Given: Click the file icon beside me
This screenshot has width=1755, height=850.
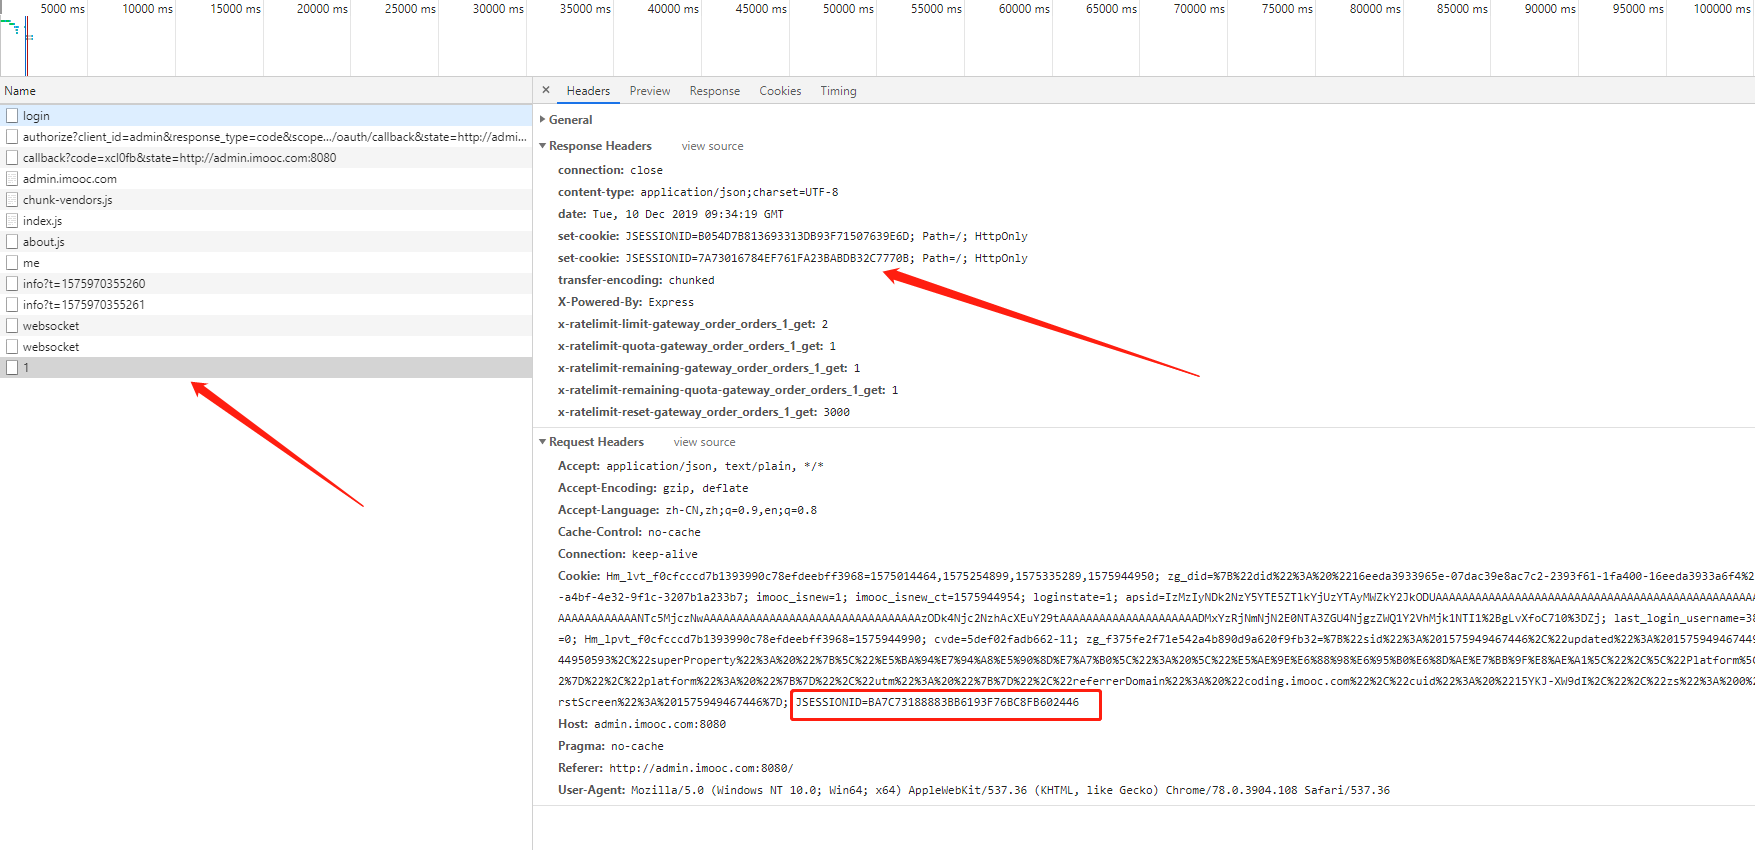Looking at the screenshot, I should click(x=12, y=263).
